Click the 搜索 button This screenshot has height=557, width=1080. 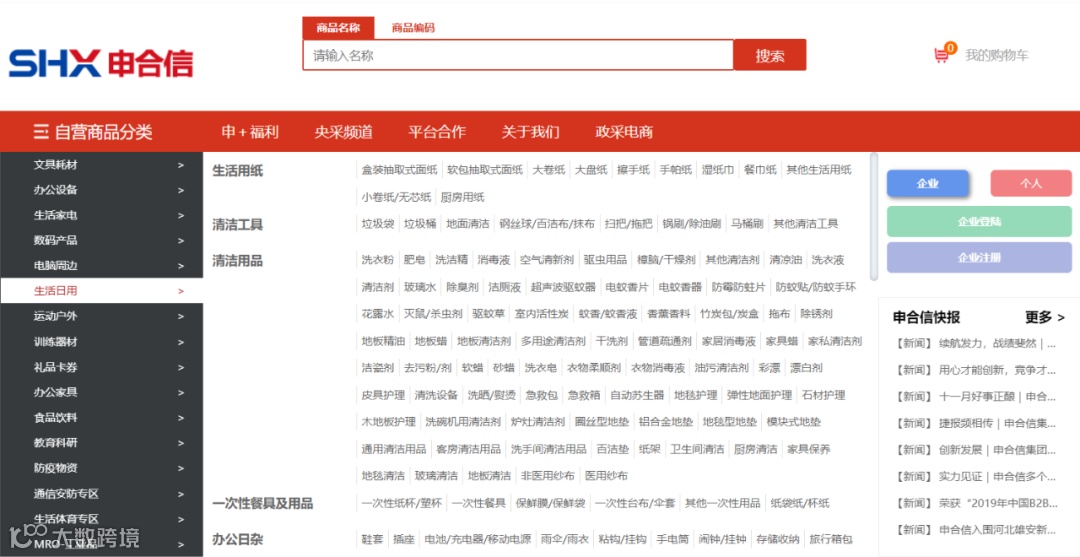pos(770,55)
